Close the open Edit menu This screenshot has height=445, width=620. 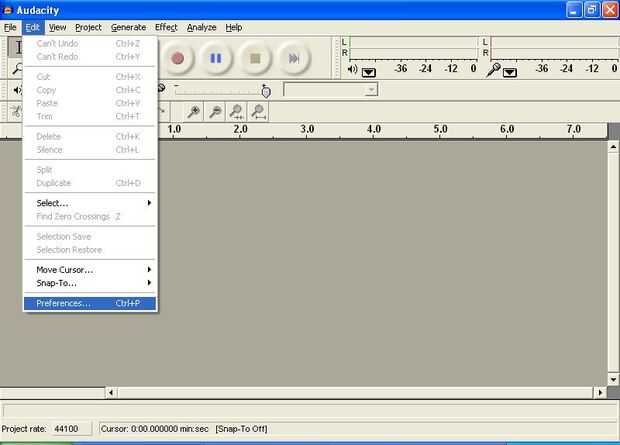coord(32,27)
